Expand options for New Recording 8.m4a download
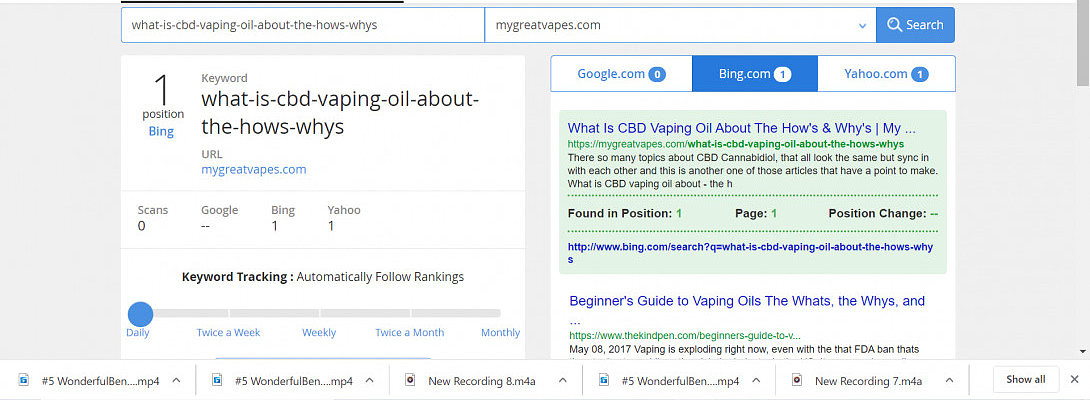The image size is (1090, 400). (x=563, y=380)
